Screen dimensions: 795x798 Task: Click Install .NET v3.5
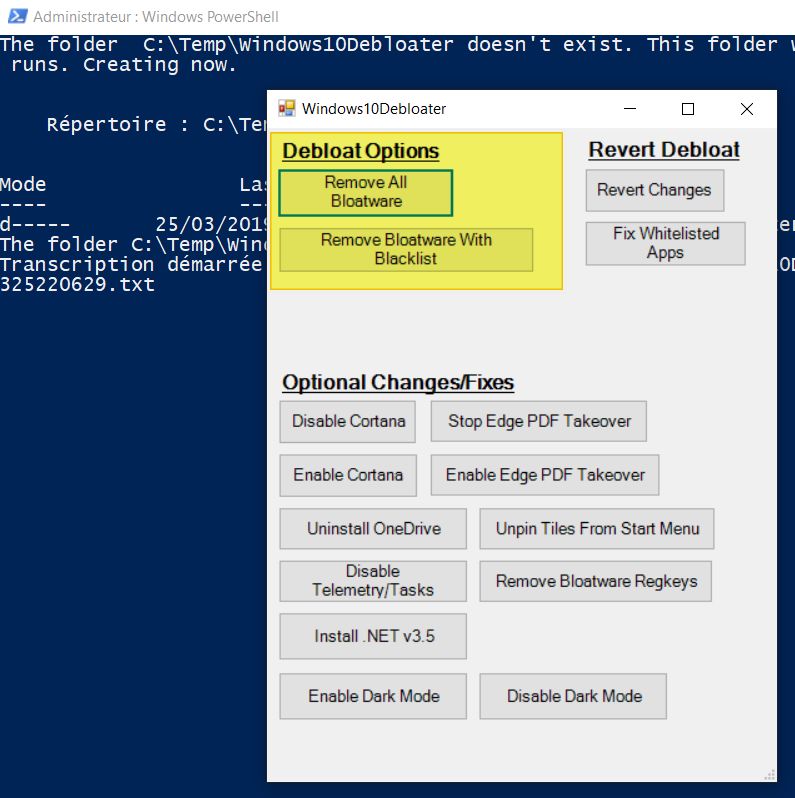coord(373,636)
